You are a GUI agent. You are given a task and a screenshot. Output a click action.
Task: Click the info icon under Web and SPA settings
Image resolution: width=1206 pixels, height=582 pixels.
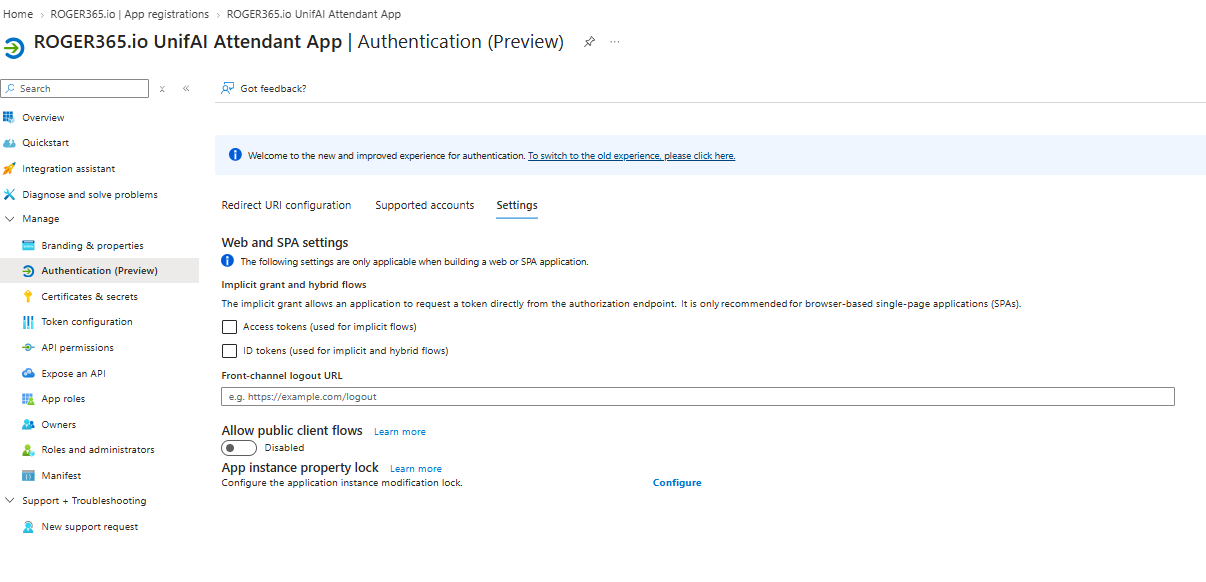(227, 261)
